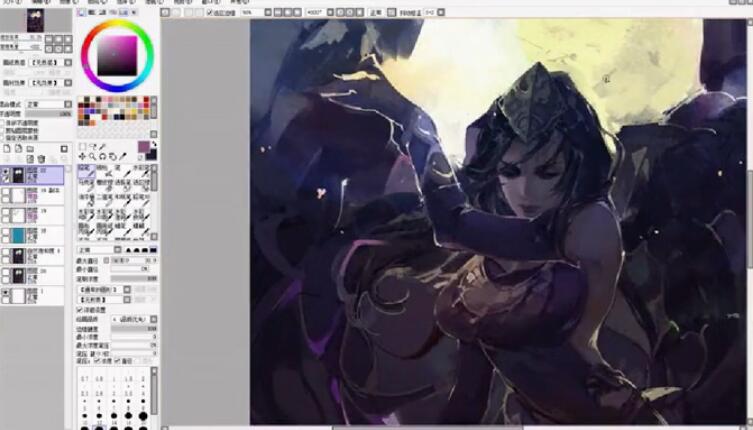This screenshot has height=430, width=753.
Task: Pick the flattest brush edge shape icon
Action: tap(153, 250)
